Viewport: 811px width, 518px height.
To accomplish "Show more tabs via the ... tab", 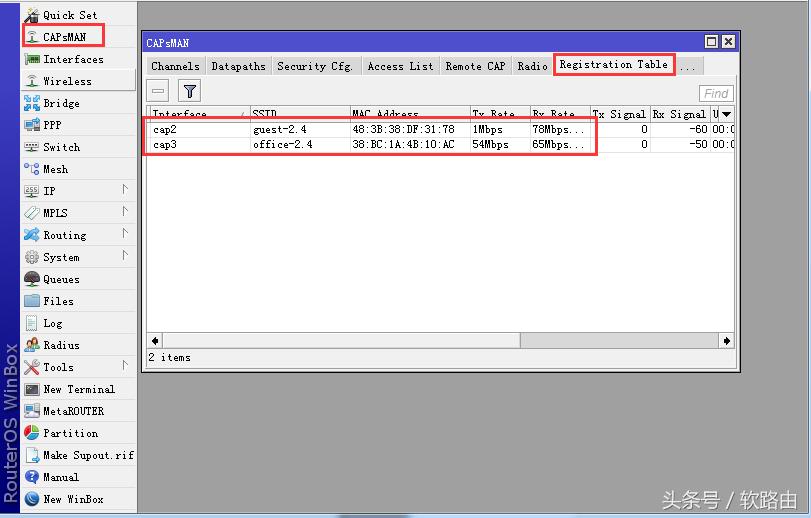I will [x=689, y=66].
